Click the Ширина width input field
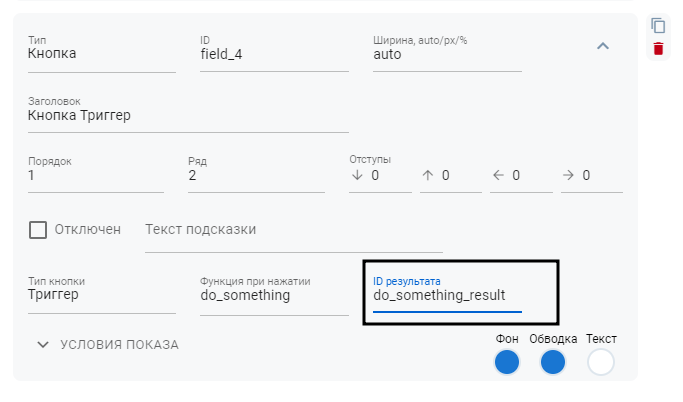 [446, 54]
